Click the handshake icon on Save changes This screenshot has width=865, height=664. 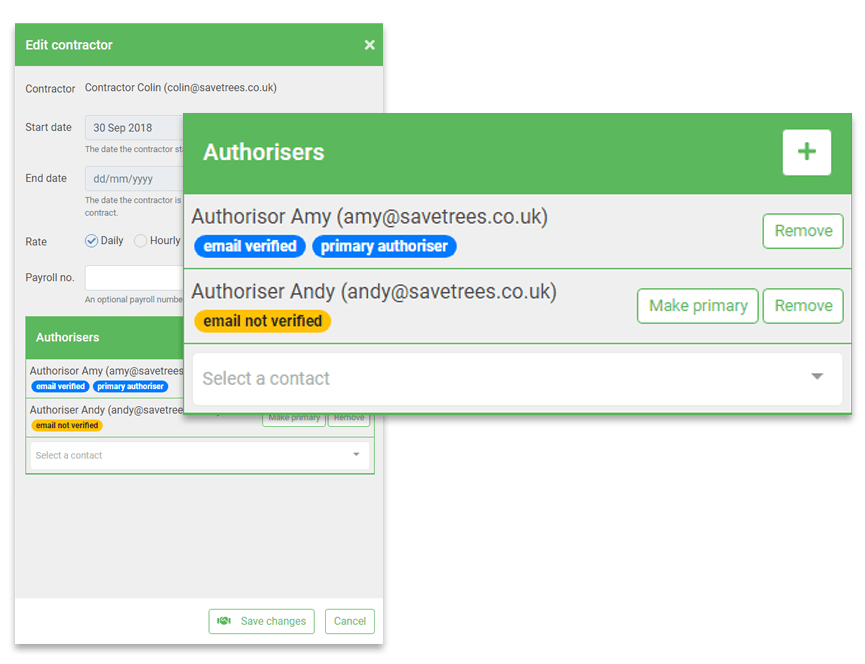(224, 621)
